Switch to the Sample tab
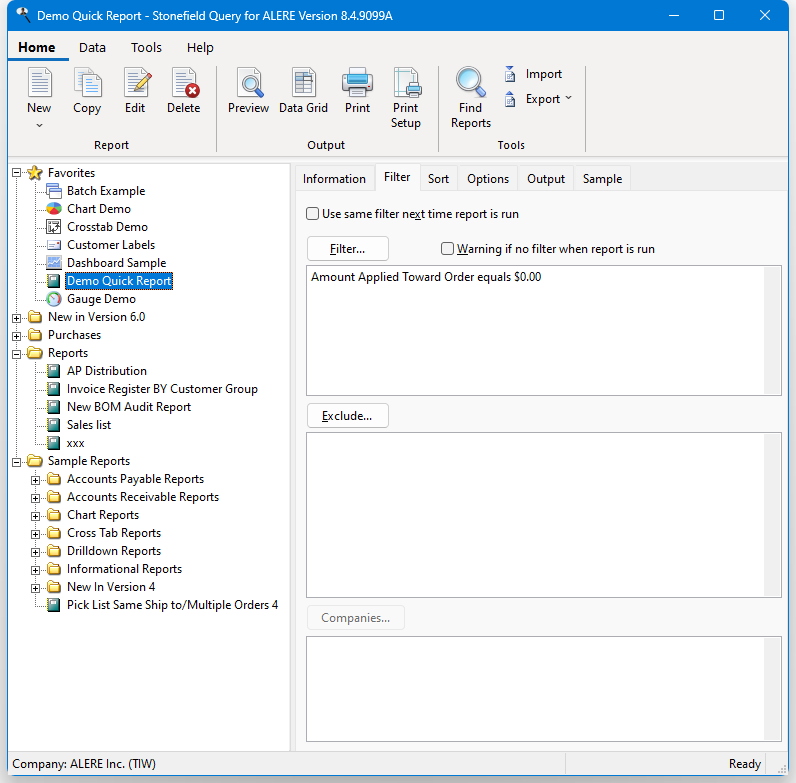This screenshot has height=783, width=796. [x=602, y=179]
